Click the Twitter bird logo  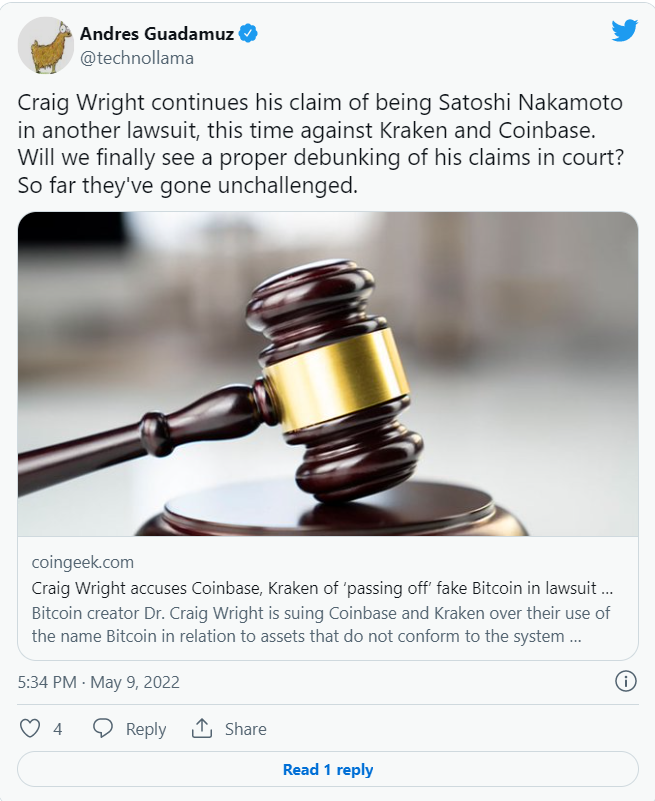click(x=624, y=31)
